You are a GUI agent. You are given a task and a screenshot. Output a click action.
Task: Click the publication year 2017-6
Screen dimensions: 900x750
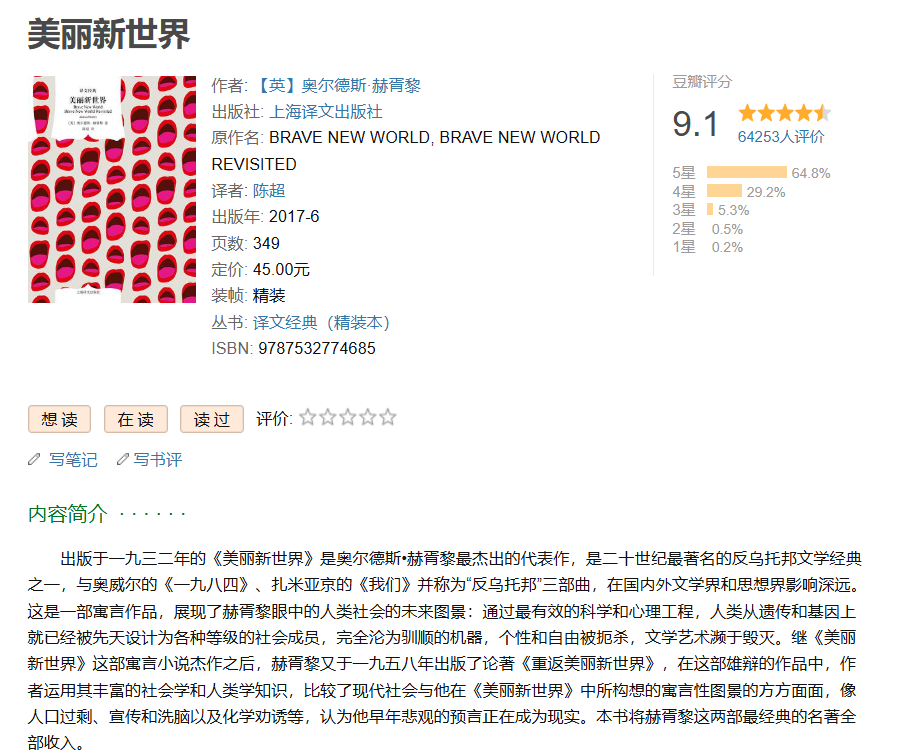click(x=294, y=216)
